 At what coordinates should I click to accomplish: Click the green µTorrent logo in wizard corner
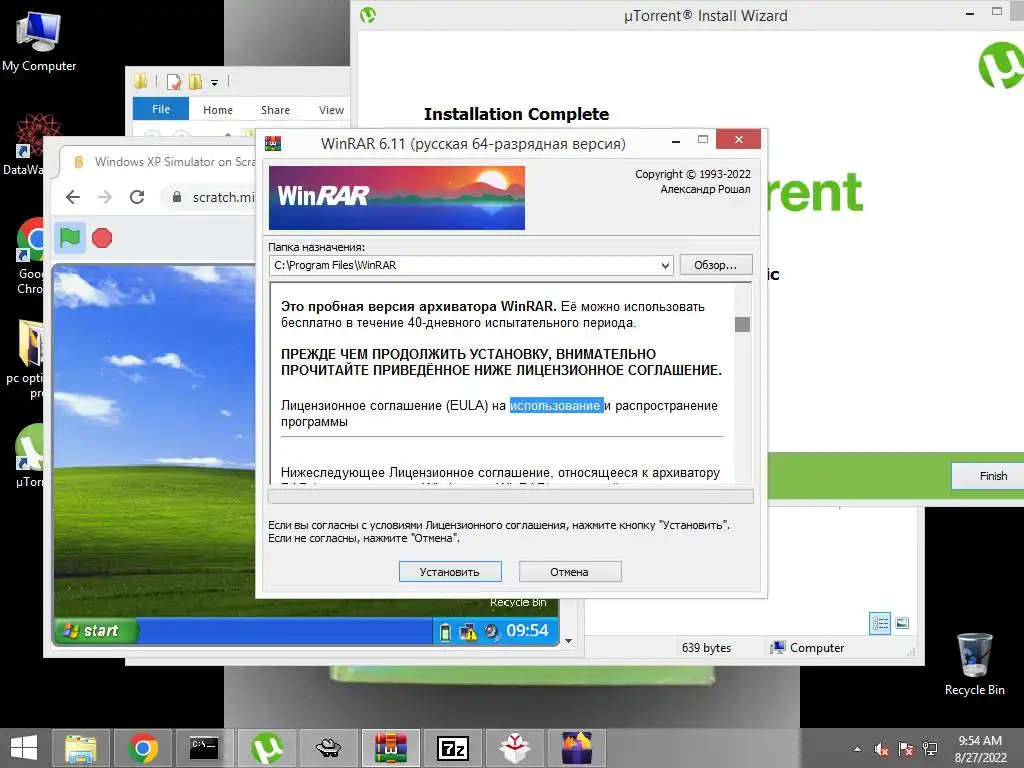[x=1001, y=65]
